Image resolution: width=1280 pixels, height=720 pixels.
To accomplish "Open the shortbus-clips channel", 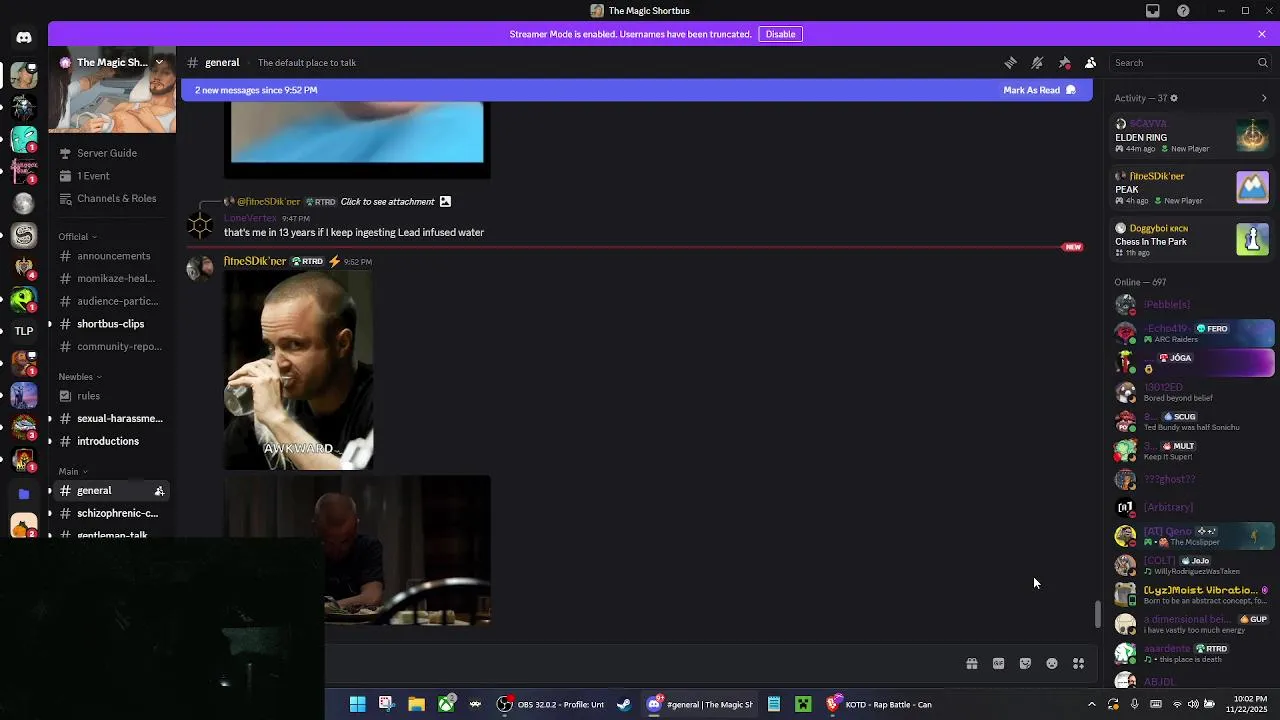I will [110, 324].
